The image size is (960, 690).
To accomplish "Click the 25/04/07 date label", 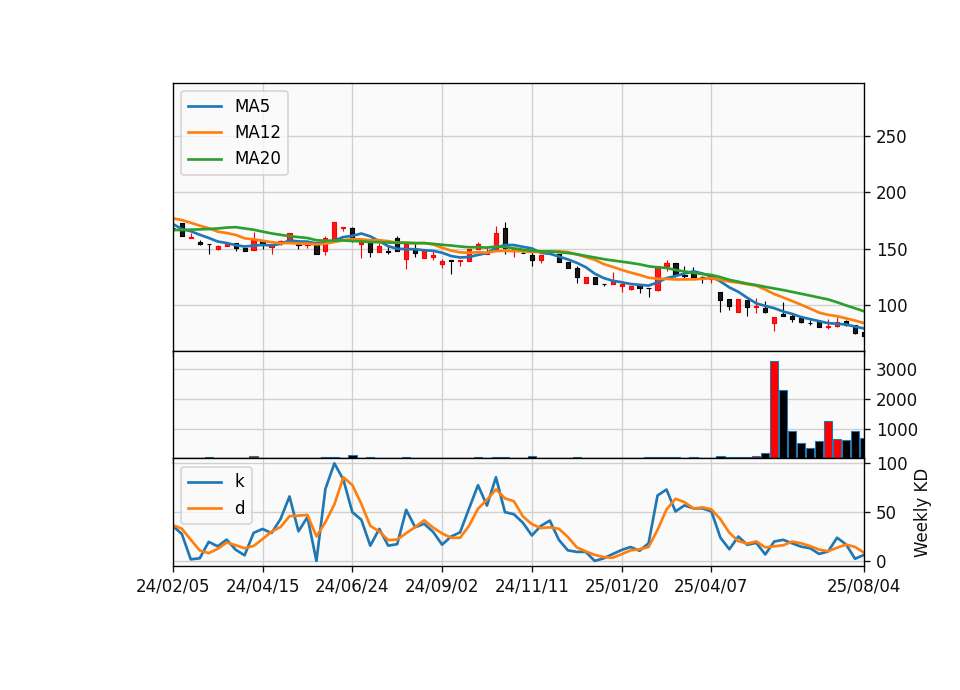I will click(711, 586).
